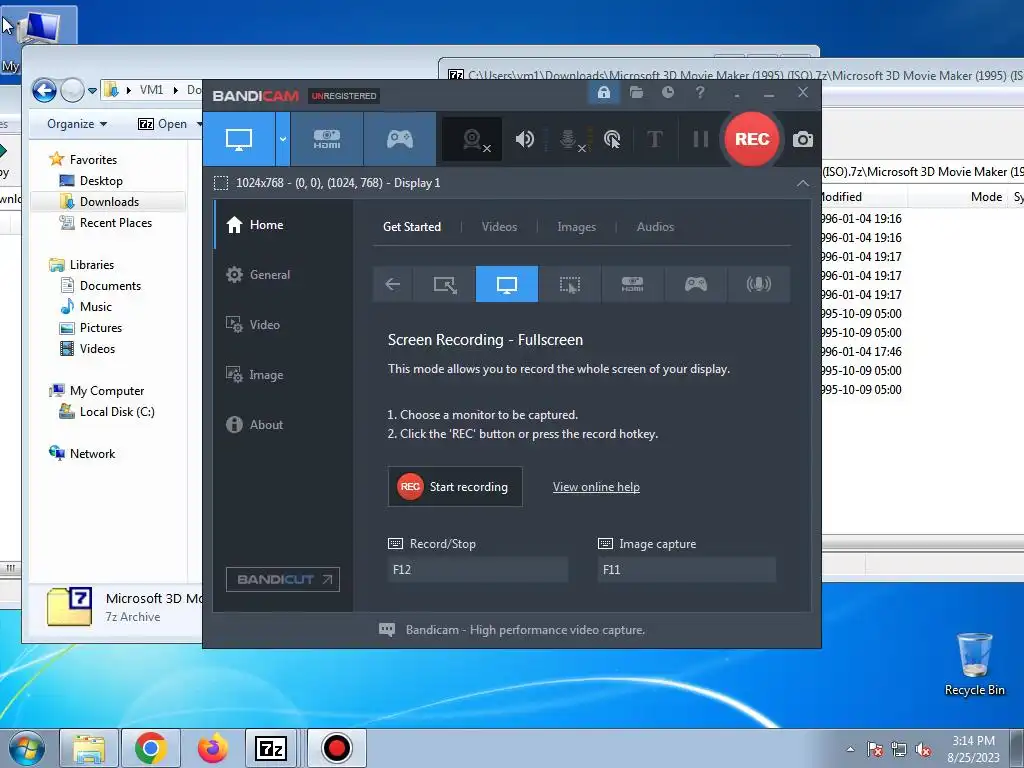Toggle the mouse click effect icon
Screen dimensions: 1024x768
click(612, 139)
